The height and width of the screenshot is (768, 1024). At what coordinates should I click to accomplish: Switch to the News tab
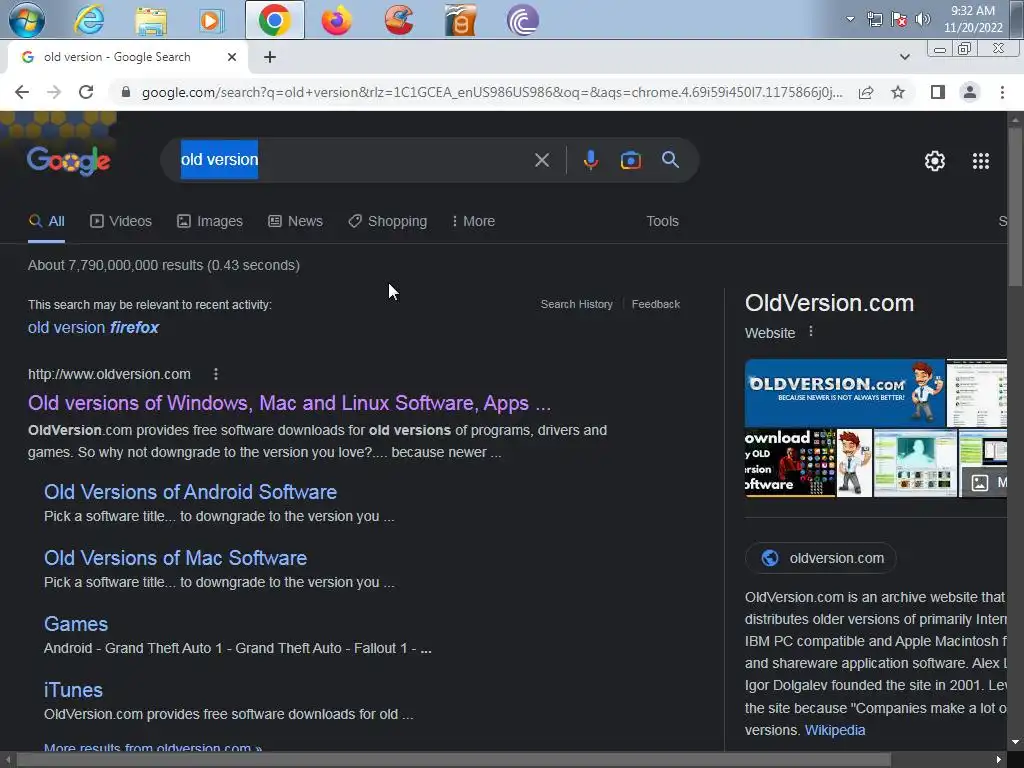[295, 221]
